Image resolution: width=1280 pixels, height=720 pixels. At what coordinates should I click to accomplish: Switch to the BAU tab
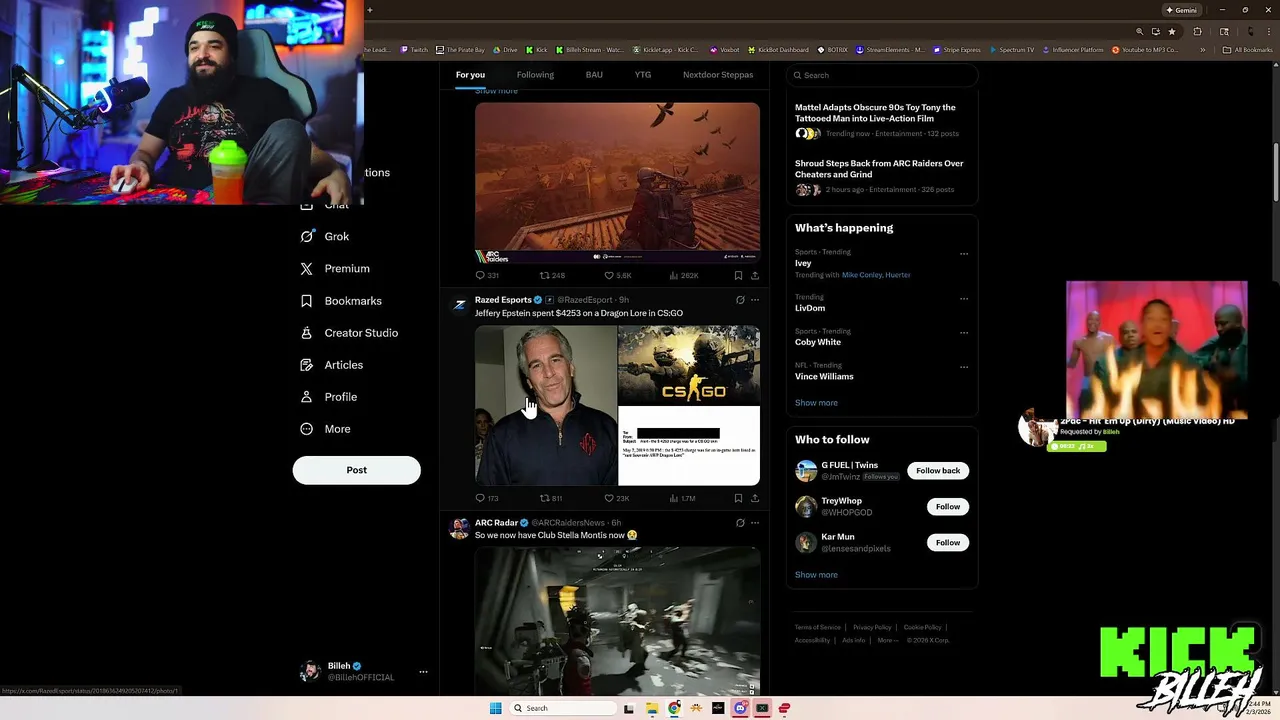click(x=594, y=75)
